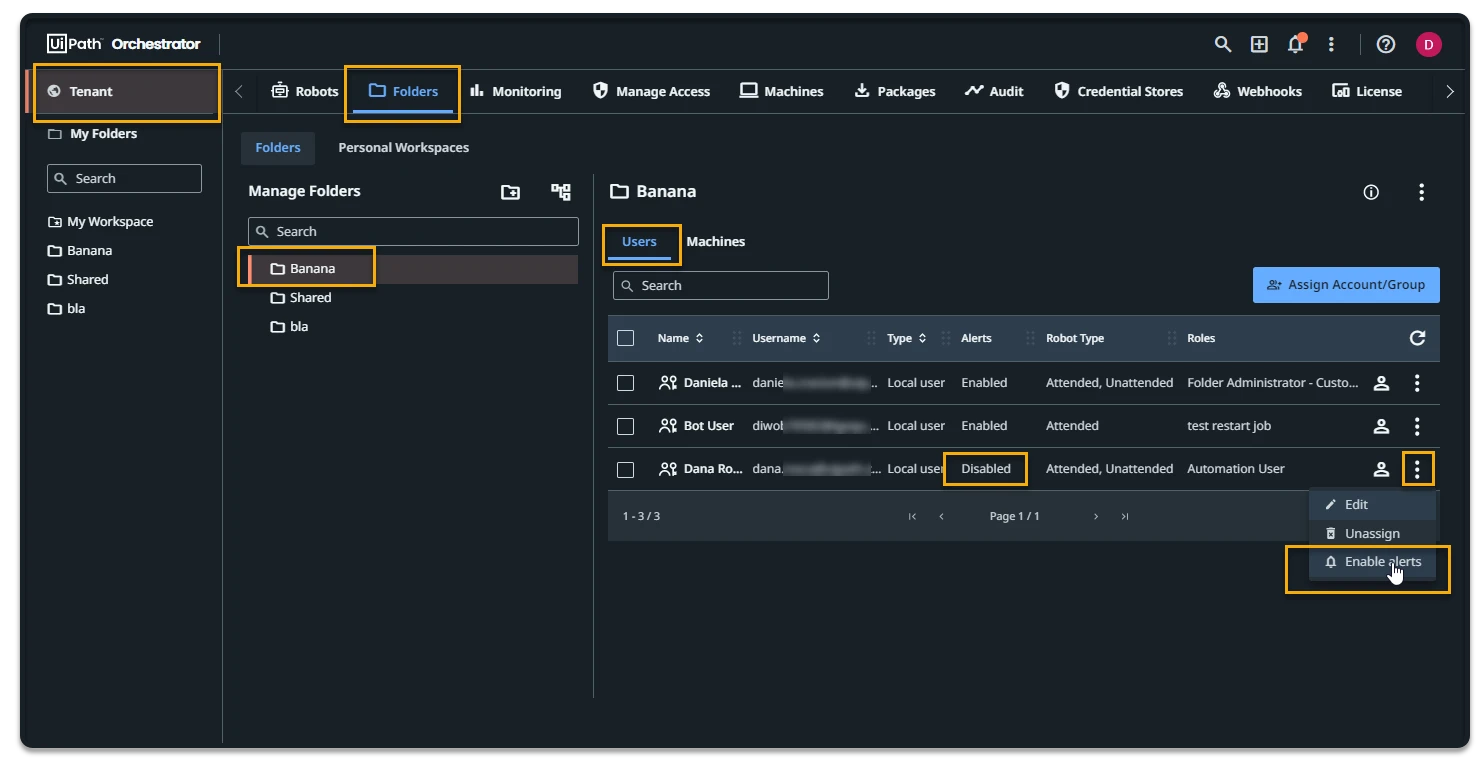This screenshot has height=763, width=1483.
Task: Click the Assign Account/Group button
Action: pos(1346,285)
